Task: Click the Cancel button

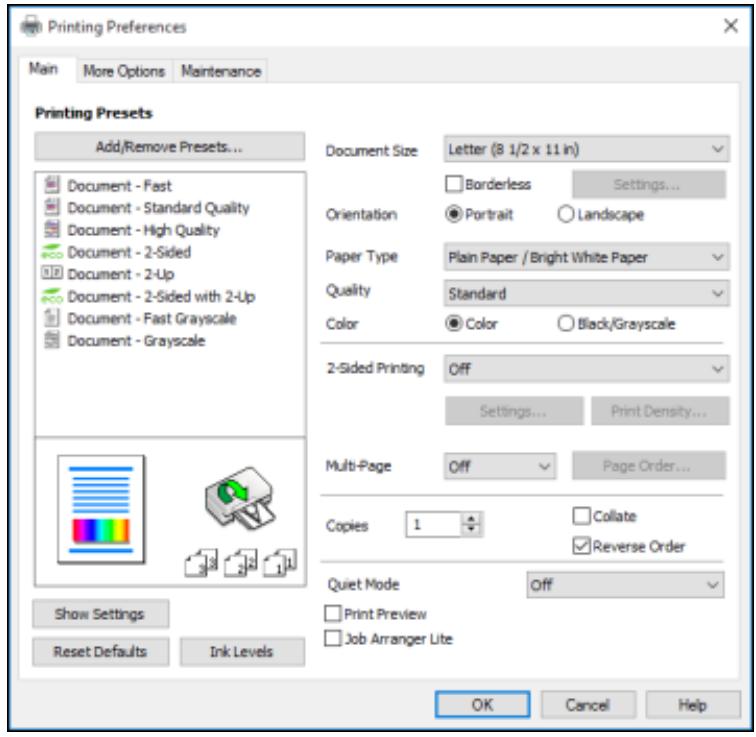Action: (x=588, y=705)
